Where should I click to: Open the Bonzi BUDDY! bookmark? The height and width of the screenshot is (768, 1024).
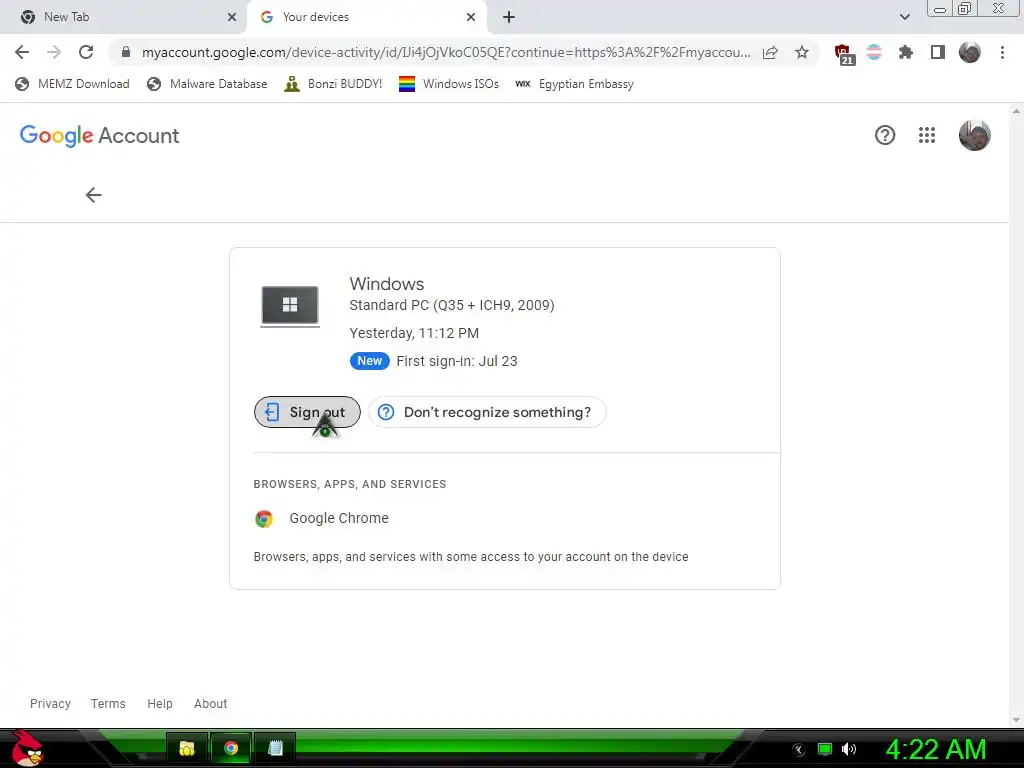[333, 84]
